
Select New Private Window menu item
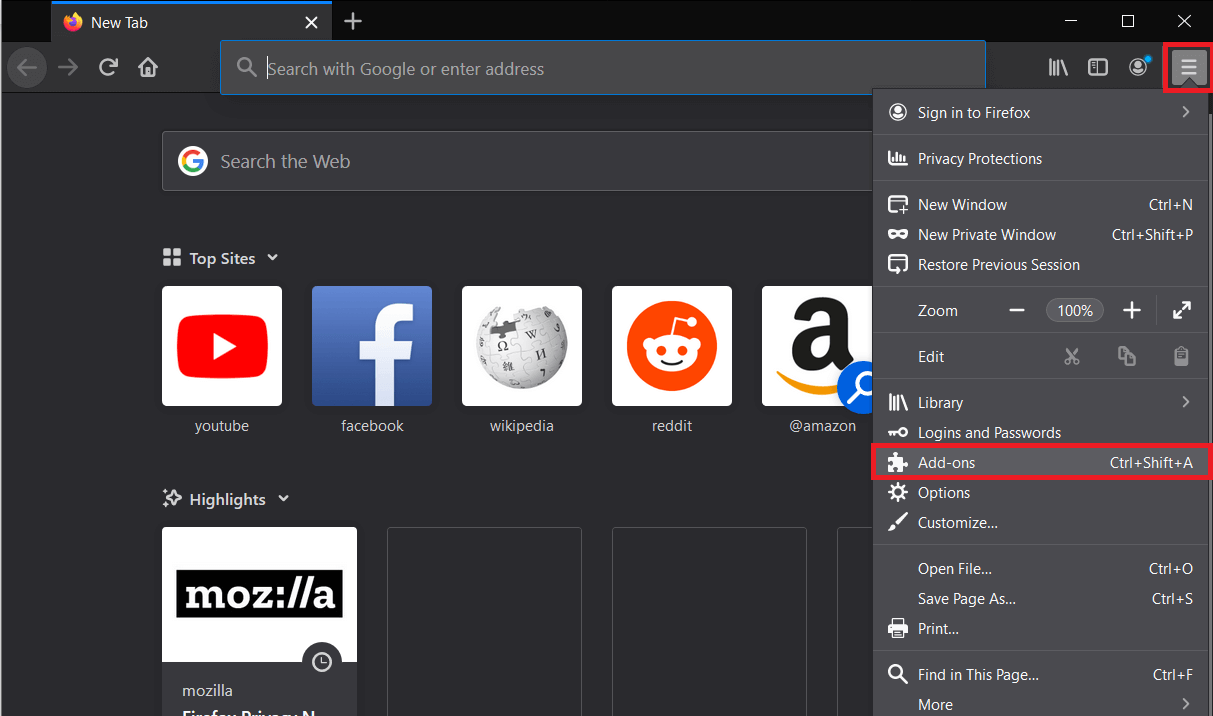986,235
